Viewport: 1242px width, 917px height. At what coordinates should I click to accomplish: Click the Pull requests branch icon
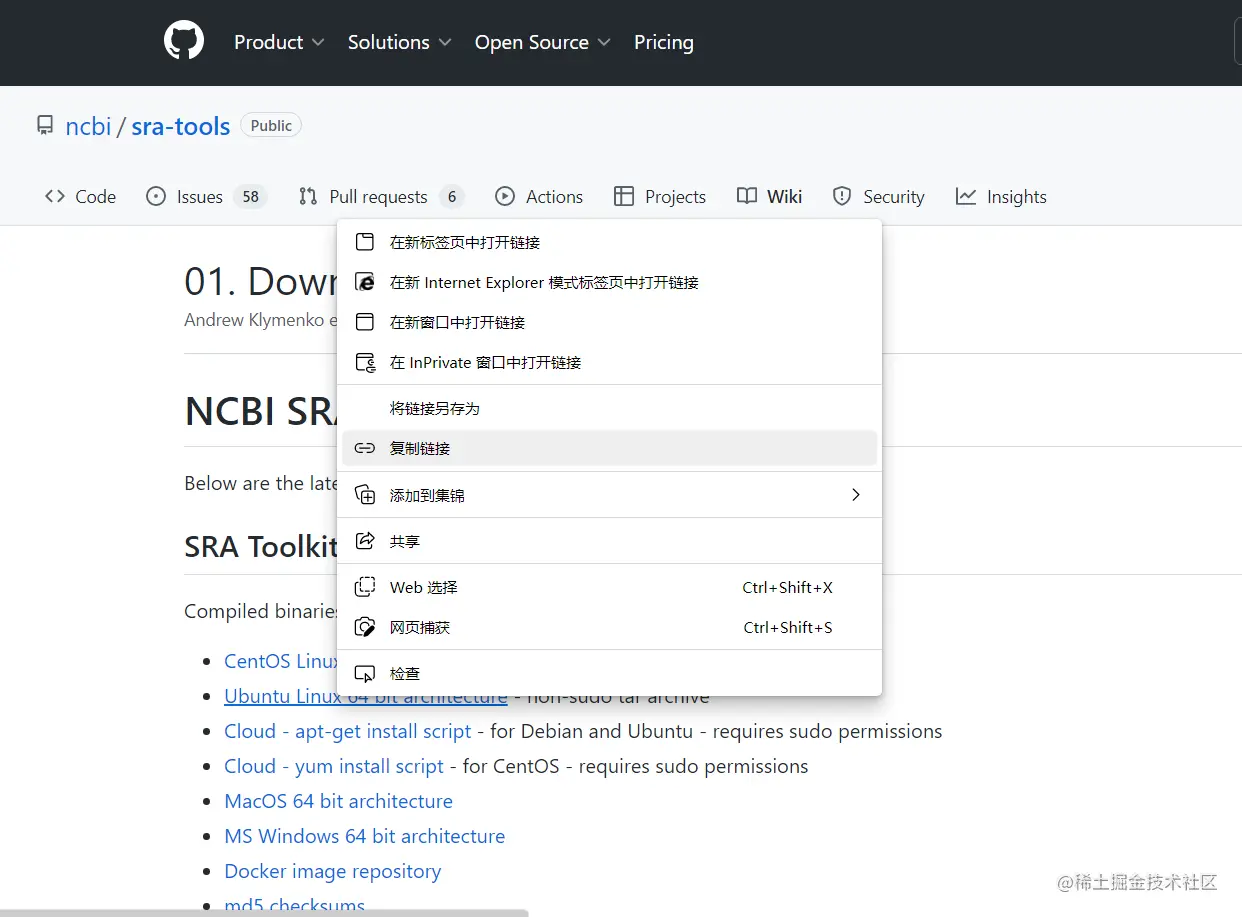pyautogui.click(x=308, y=196)
